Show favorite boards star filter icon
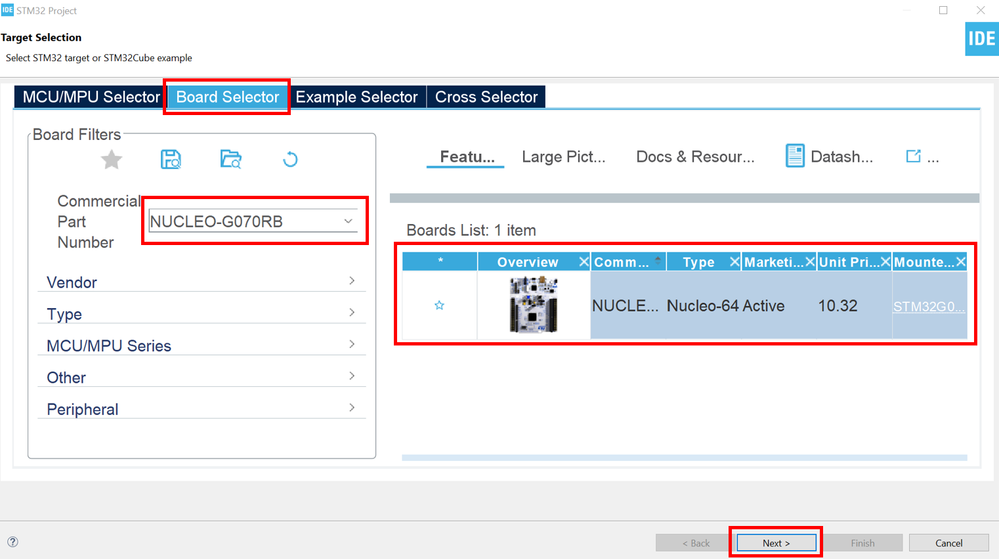 point(111,159)
